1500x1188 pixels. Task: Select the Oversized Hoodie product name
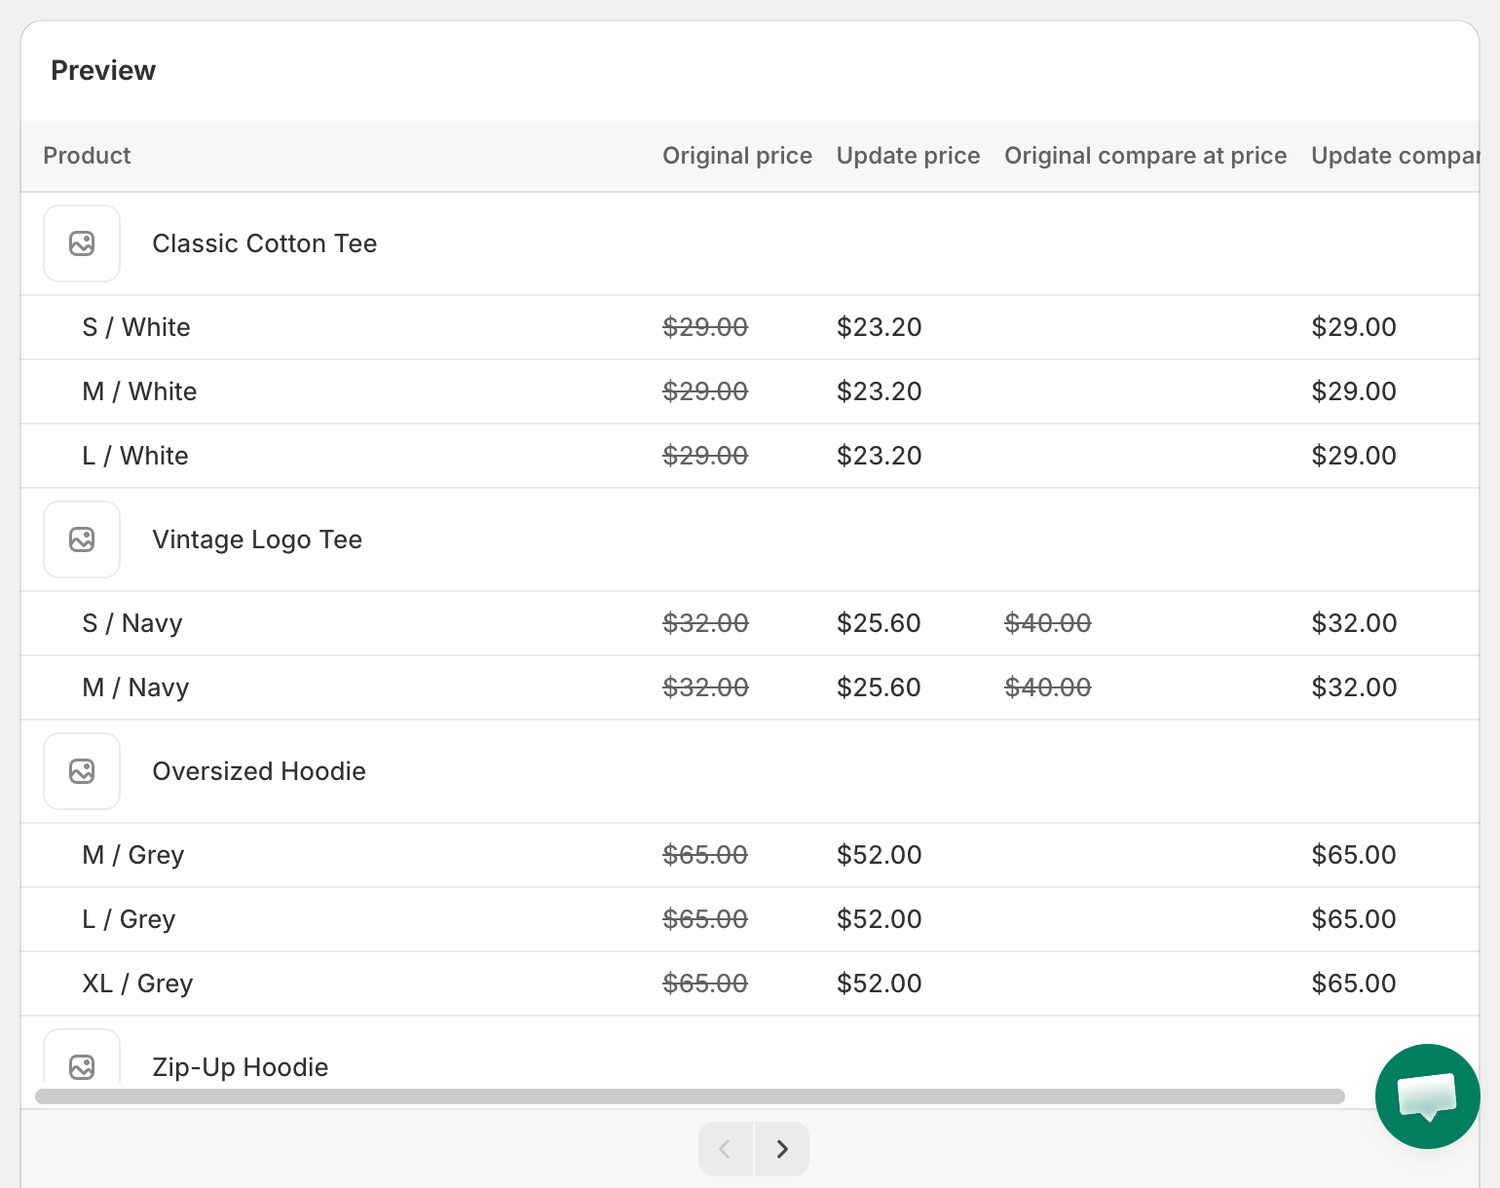click(x=259, y=771)
